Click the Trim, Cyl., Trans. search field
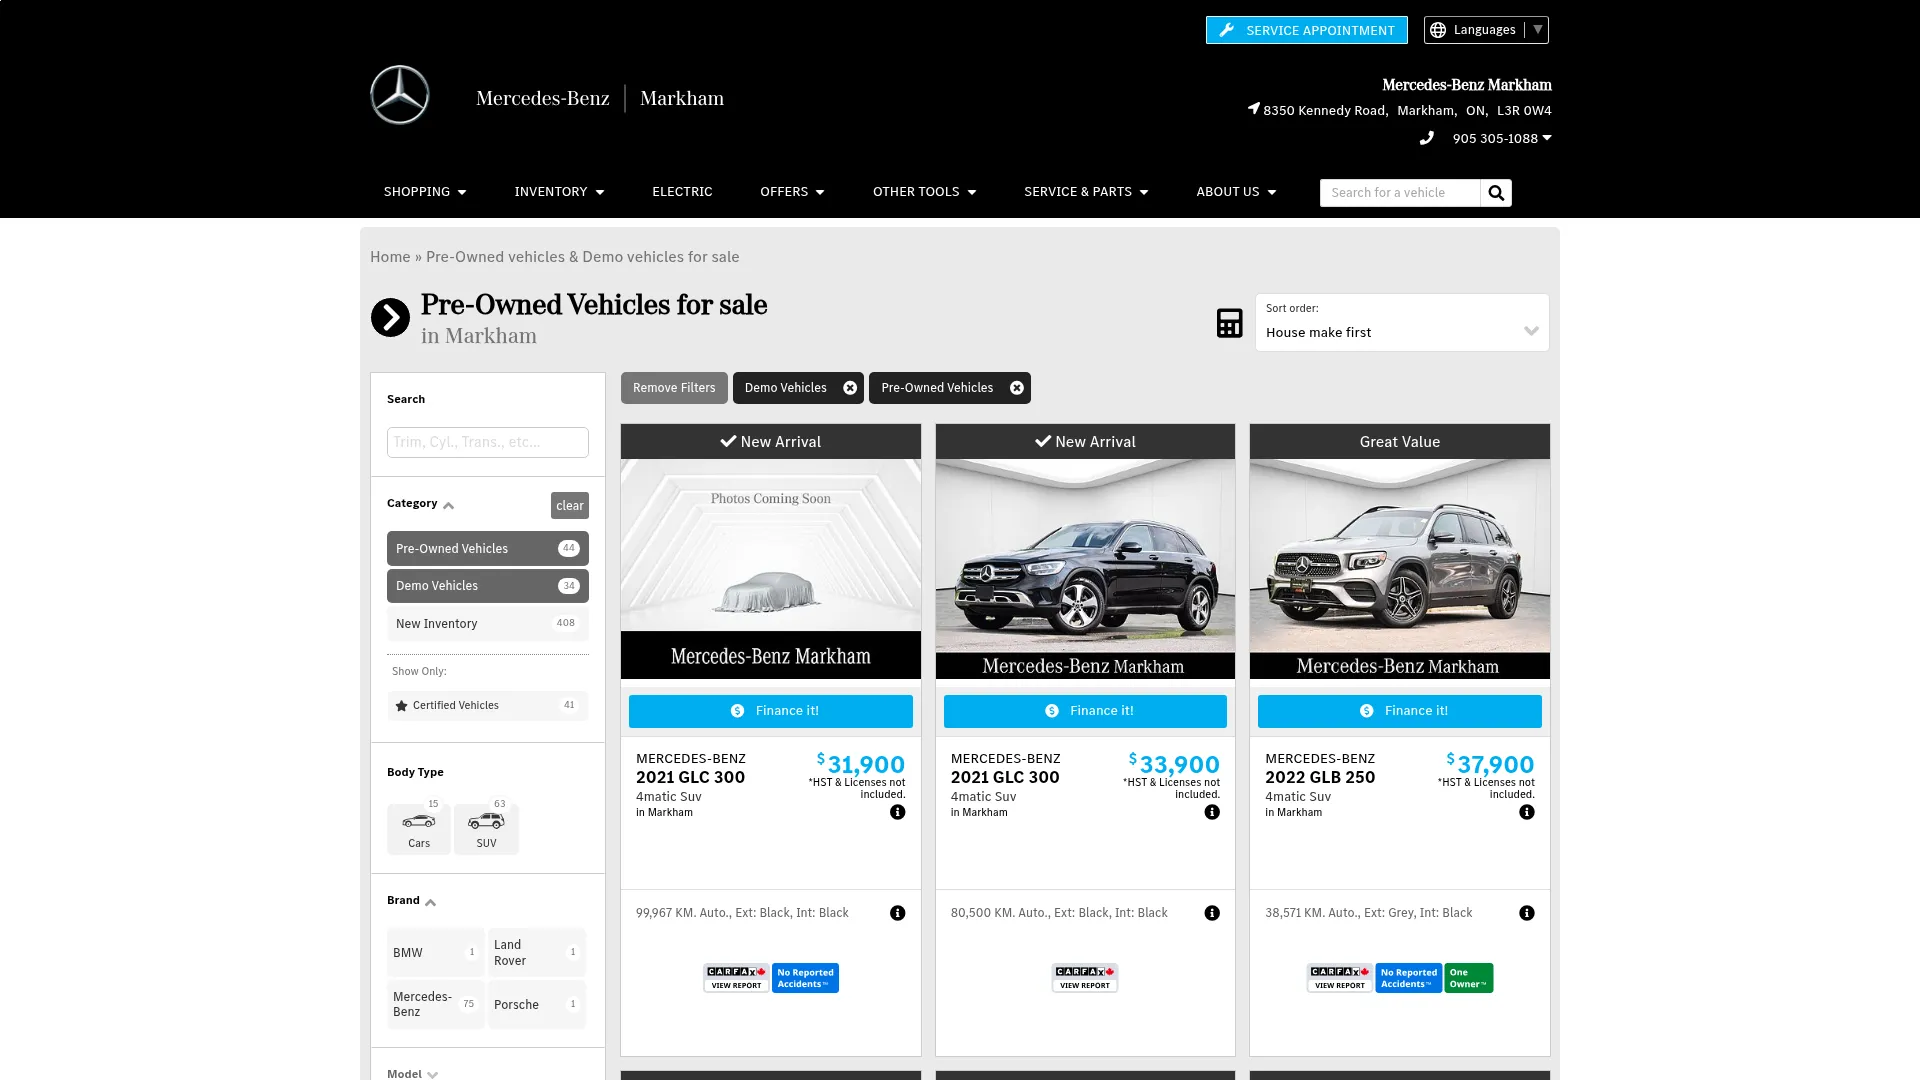Screen dimensions: 1920x1080 [488, 443]
